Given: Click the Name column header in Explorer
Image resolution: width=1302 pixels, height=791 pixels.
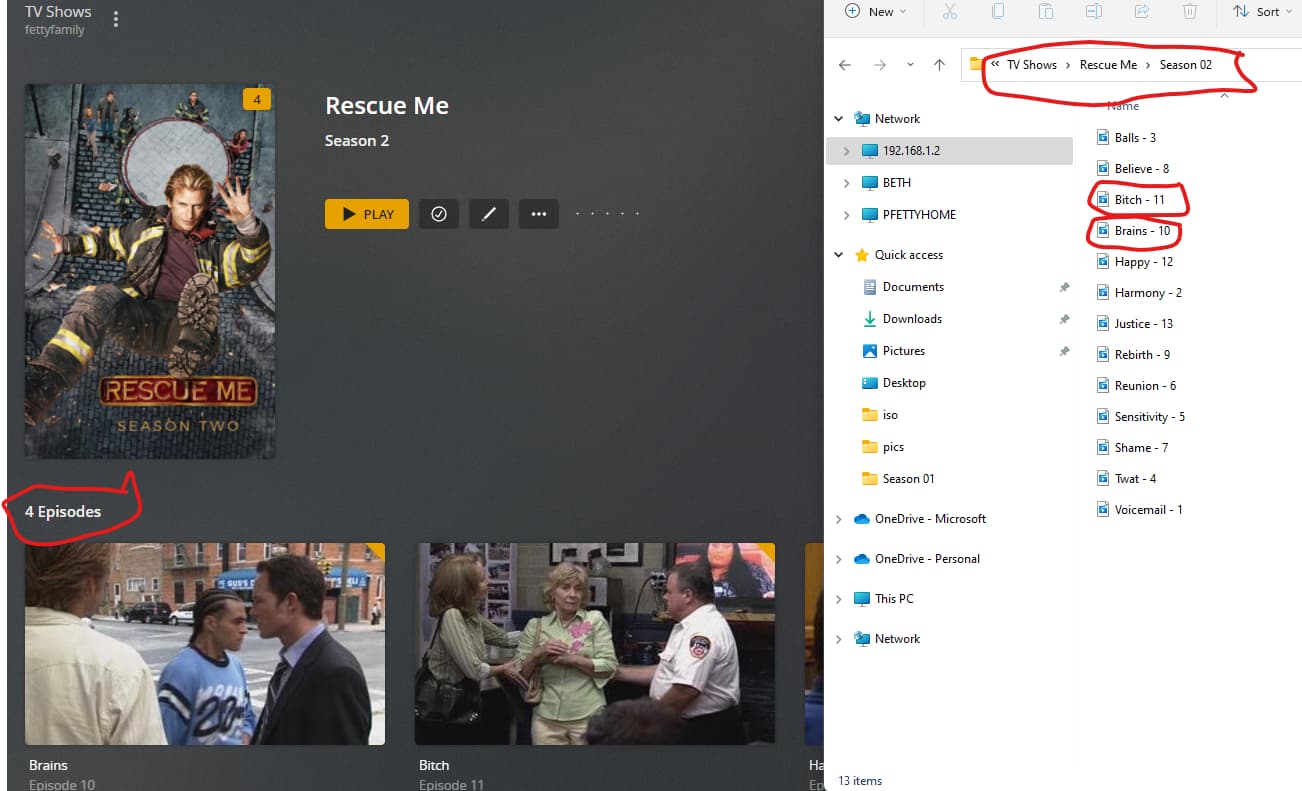Looking at the screenshot, I should tap(1123, 106).
